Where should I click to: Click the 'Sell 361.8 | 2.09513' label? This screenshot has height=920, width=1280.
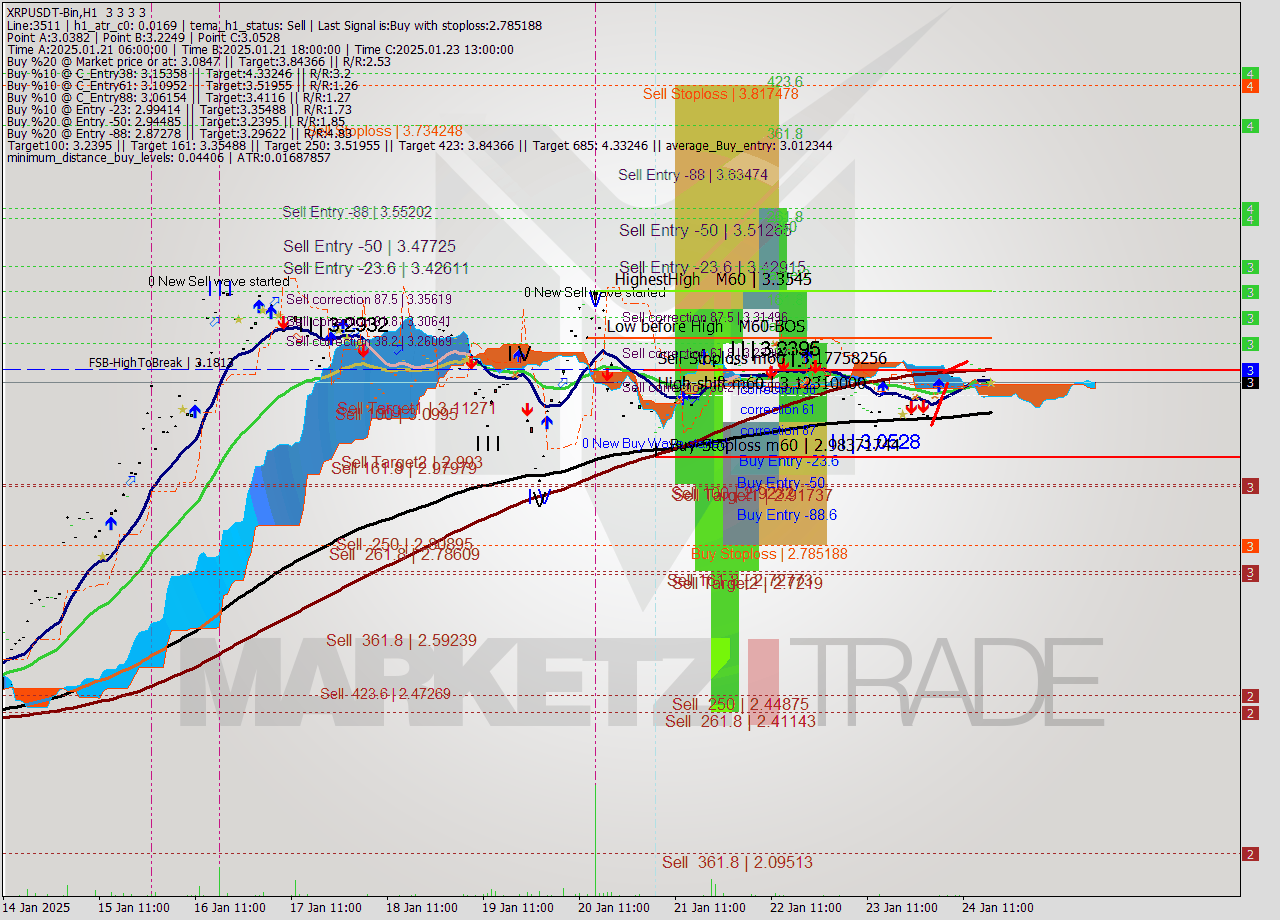(737, 862)
